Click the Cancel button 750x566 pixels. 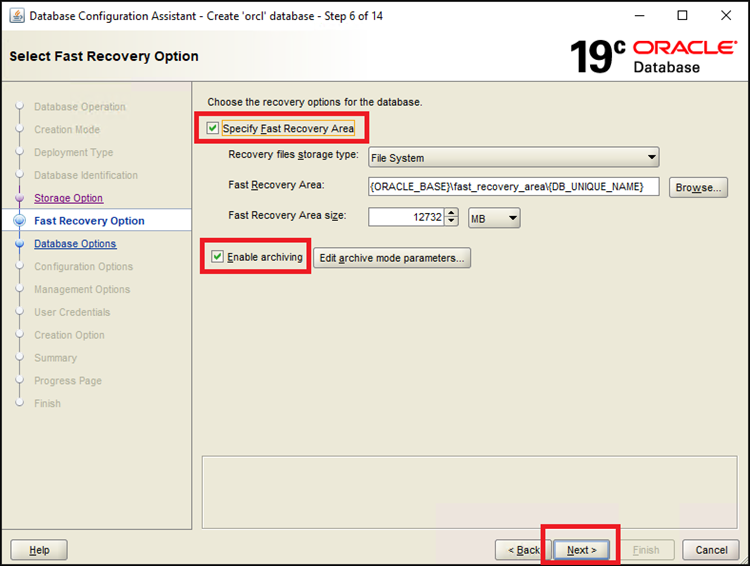[x=711, y=550]
